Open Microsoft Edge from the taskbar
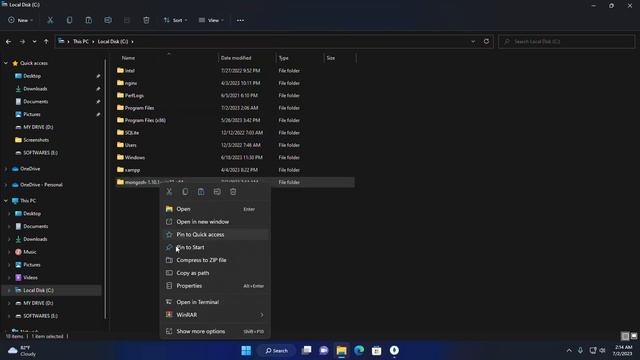 (x=359, y=351)
